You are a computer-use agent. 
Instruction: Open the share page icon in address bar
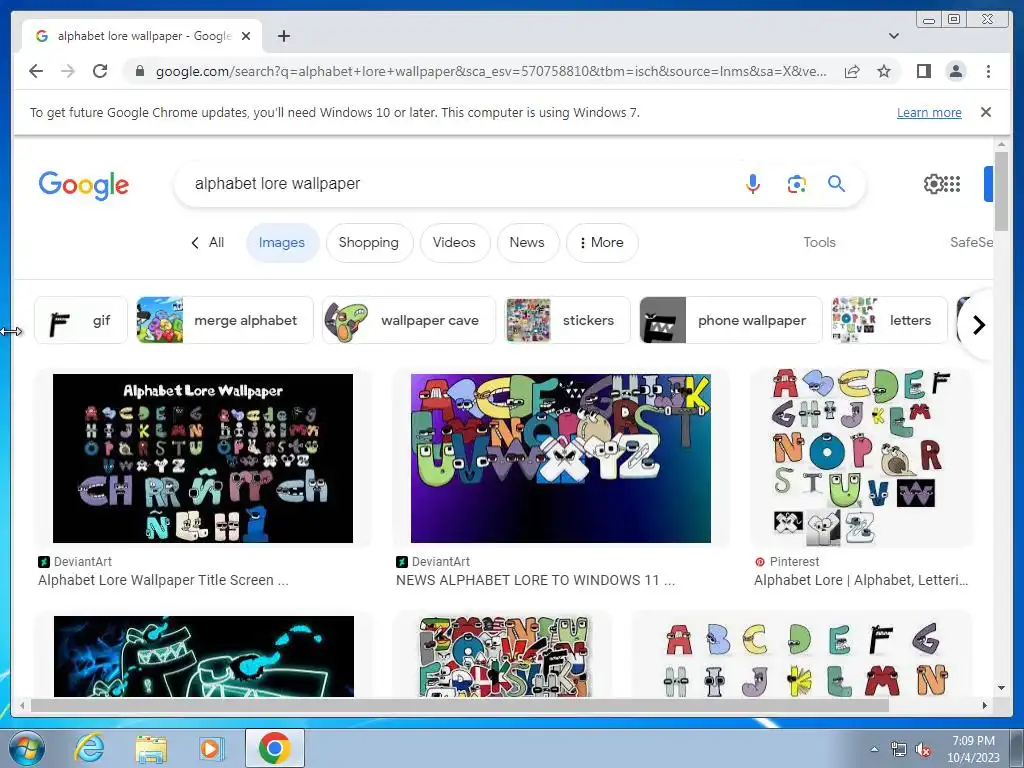pos(852,71)
